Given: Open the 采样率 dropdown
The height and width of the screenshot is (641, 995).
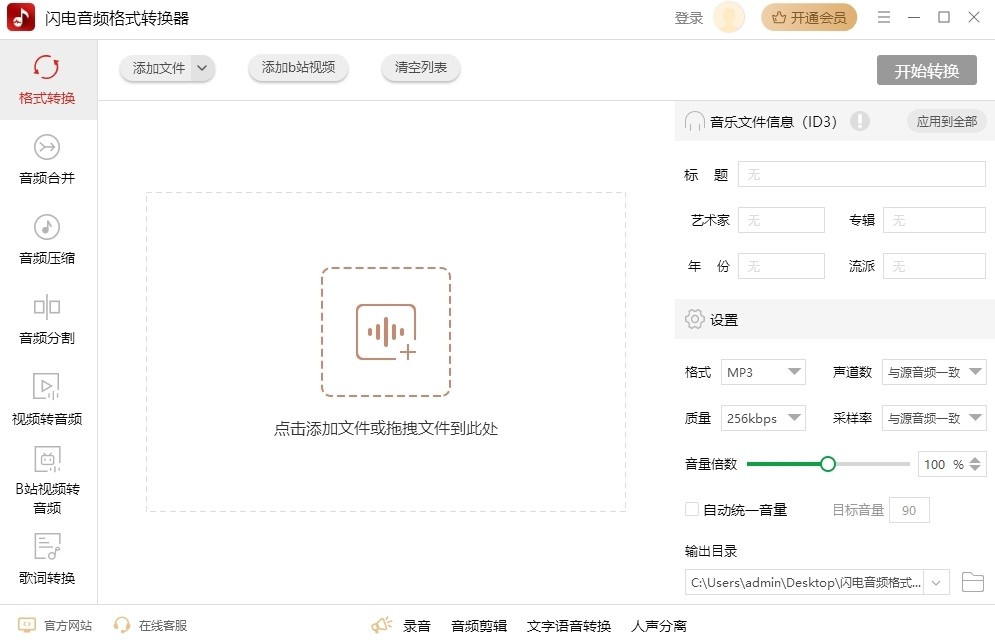Looking at the screenshot, I should [933, 417].
